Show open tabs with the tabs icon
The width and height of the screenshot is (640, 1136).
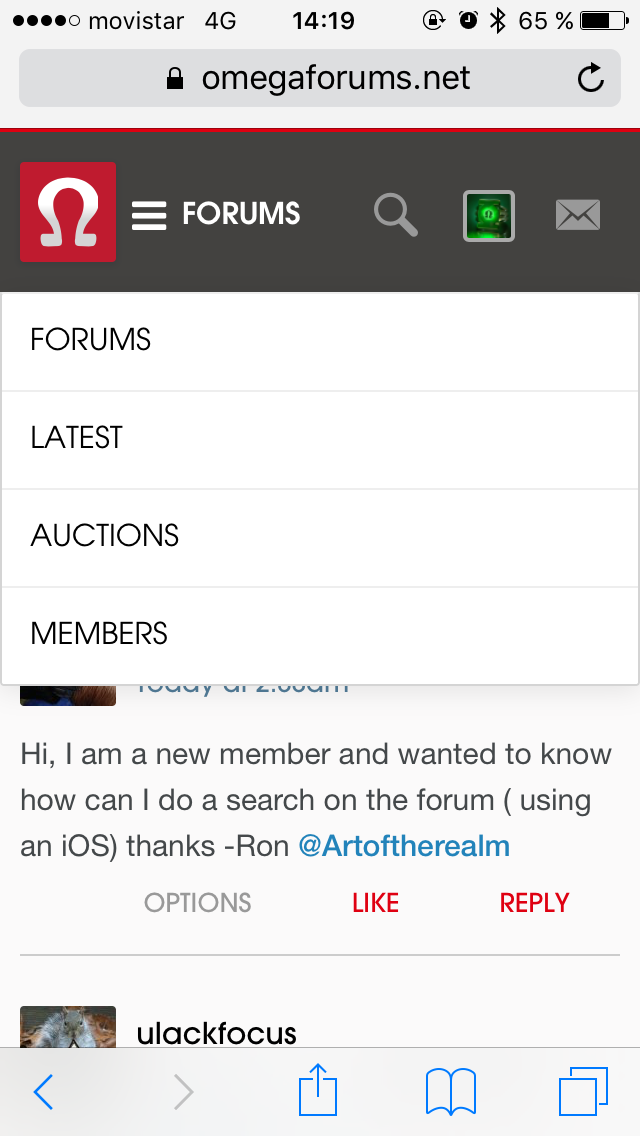(583, 1091)
